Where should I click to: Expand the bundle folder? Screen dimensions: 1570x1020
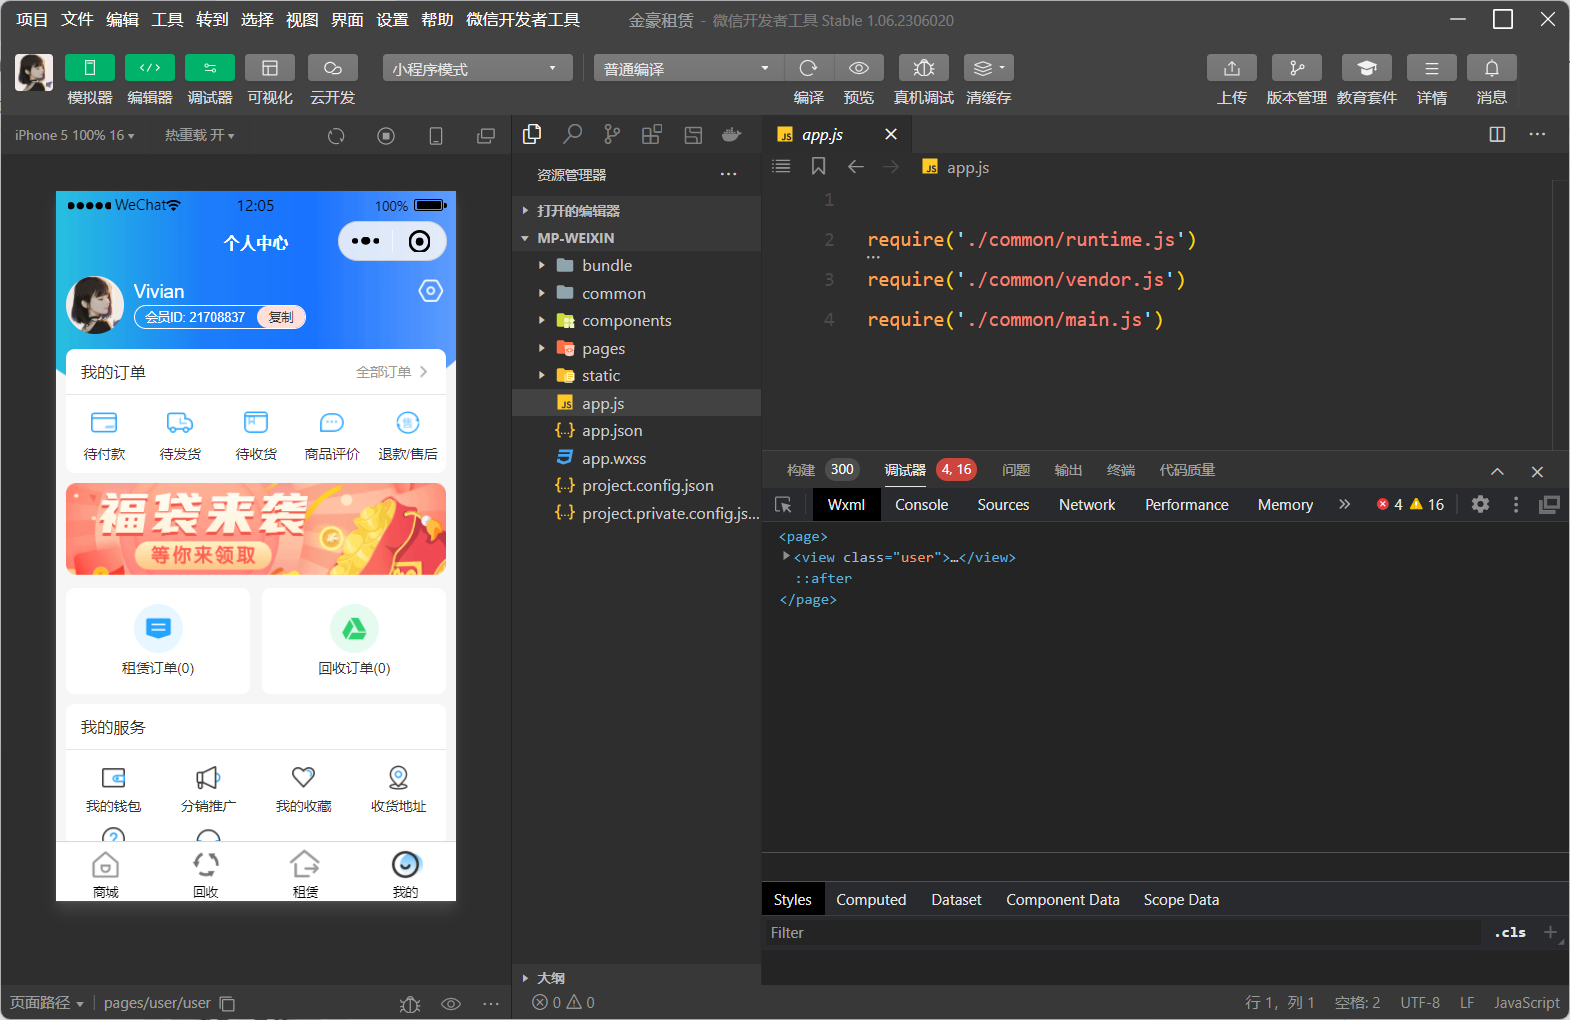[x=636, y=265]
